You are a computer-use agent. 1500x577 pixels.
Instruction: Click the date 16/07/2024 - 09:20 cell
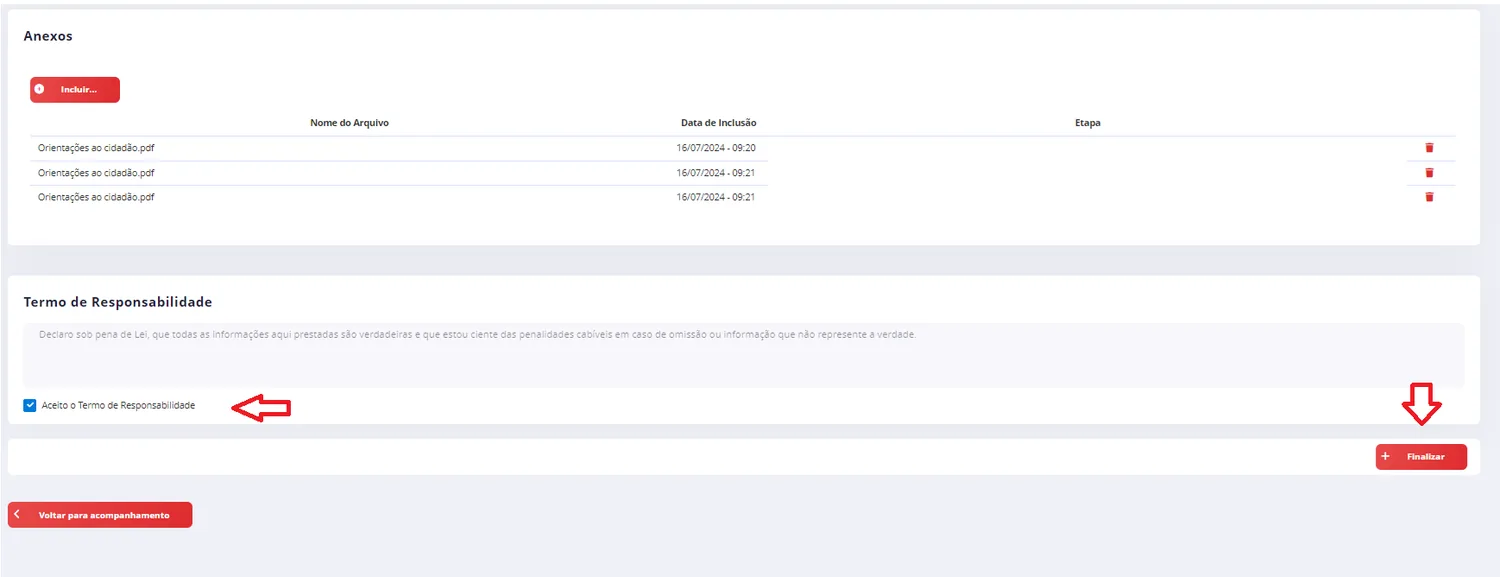(x=715, y=148)
